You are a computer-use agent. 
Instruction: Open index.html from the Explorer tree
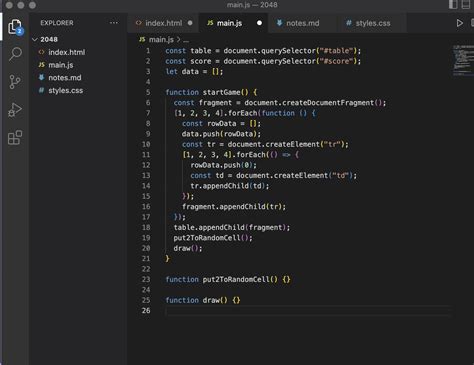pyautogui.click(x=67, y=52)
